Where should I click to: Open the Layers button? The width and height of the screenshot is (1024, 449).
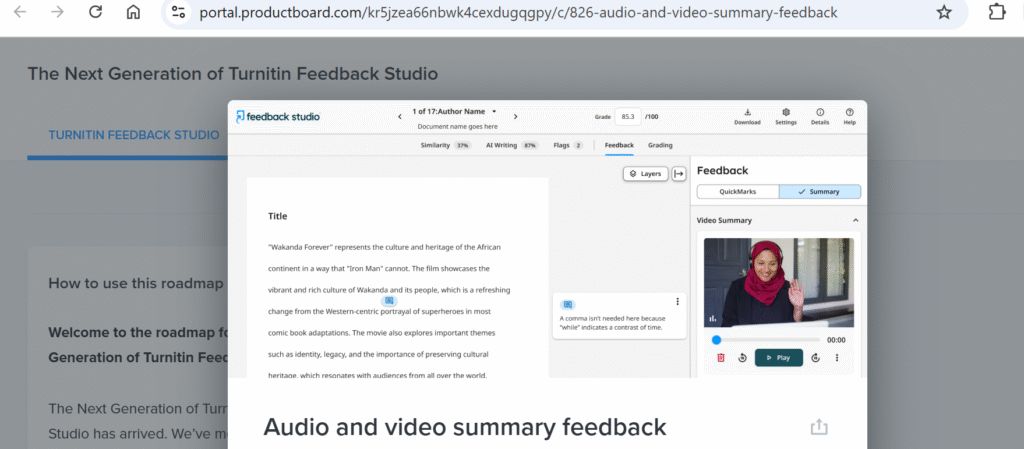[x=646, y=174]
